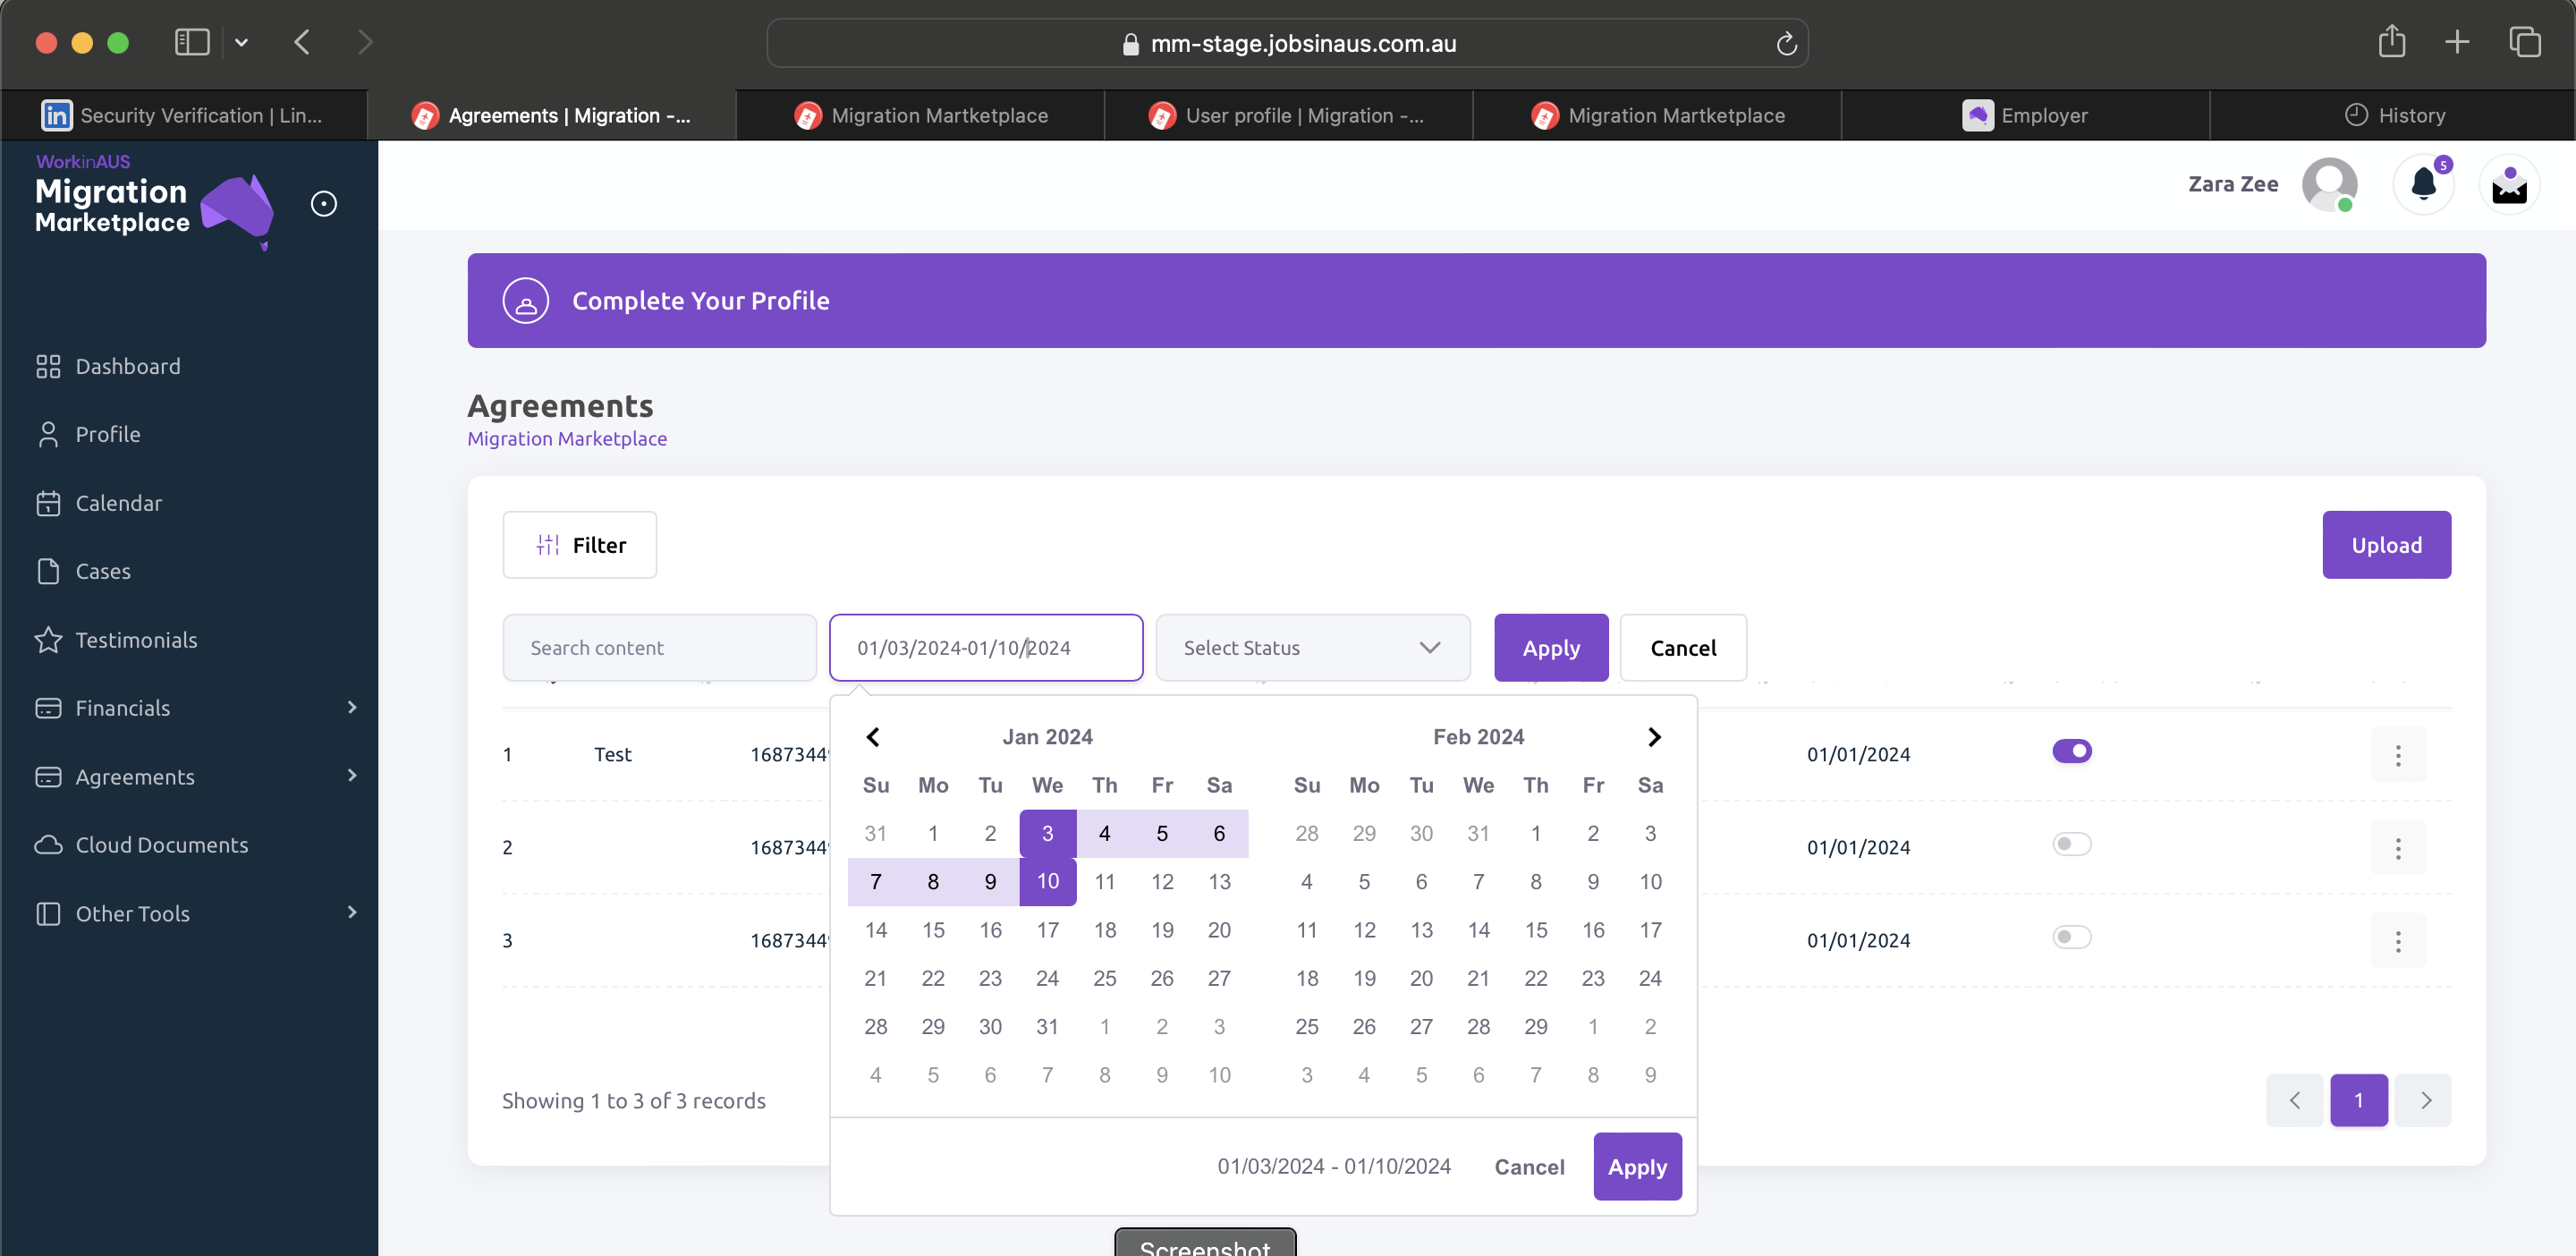Open the notifications bell icon
2576x1256 pixels.
[2422, 184]
